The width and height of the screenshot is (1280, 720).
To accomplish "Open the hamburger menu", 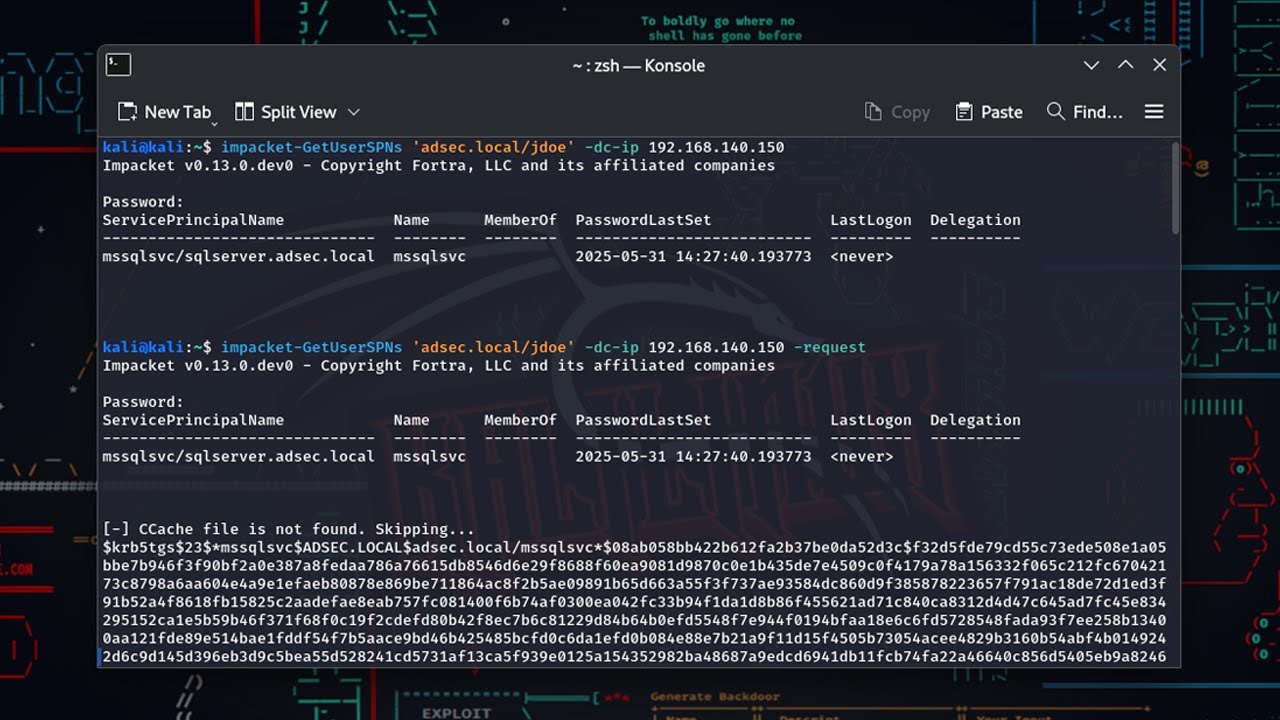I will coord(1154,112).
